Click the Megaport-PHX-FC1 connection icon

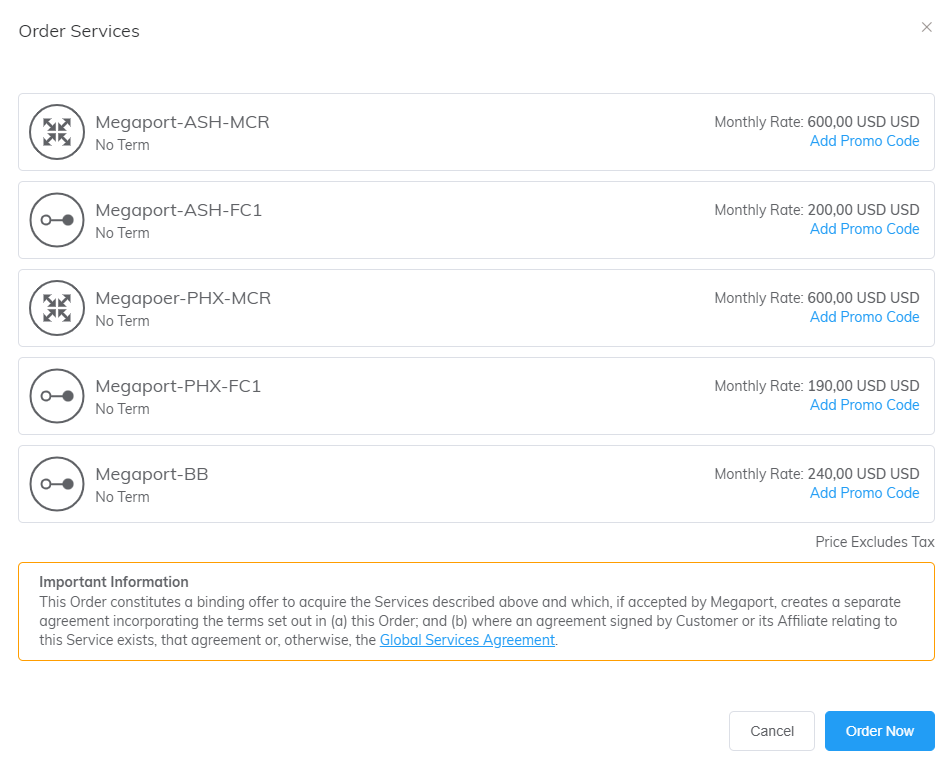click(57, 396)
